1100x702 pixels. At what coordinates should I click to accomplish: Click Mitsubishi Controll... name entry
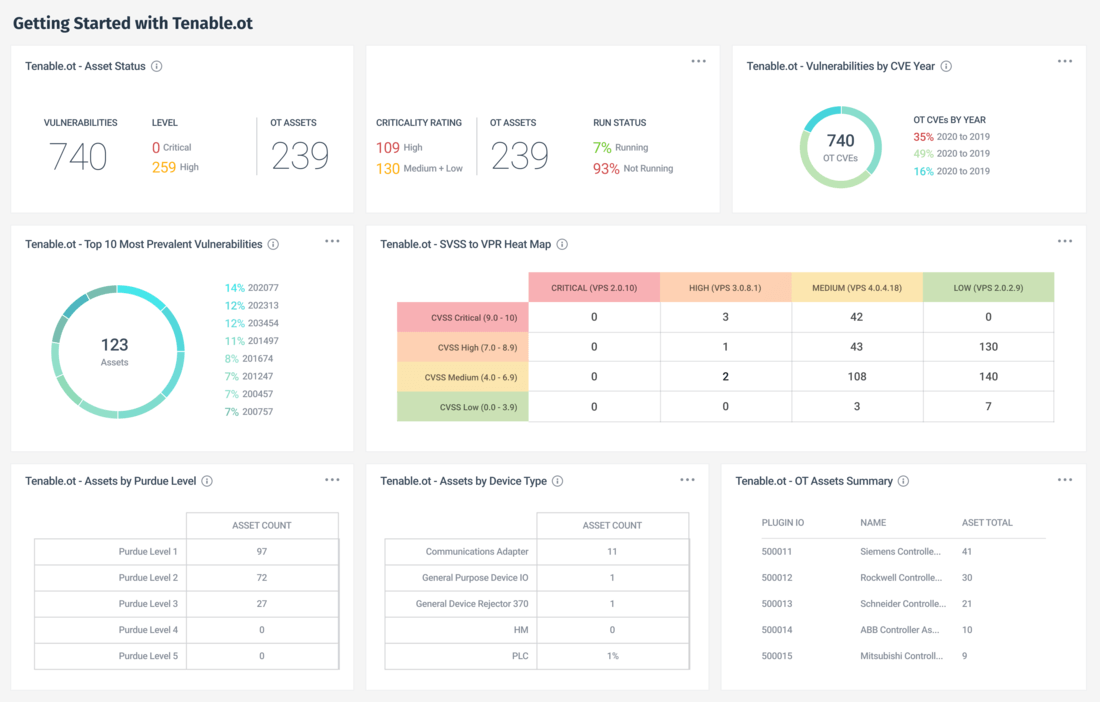(901, 656)
